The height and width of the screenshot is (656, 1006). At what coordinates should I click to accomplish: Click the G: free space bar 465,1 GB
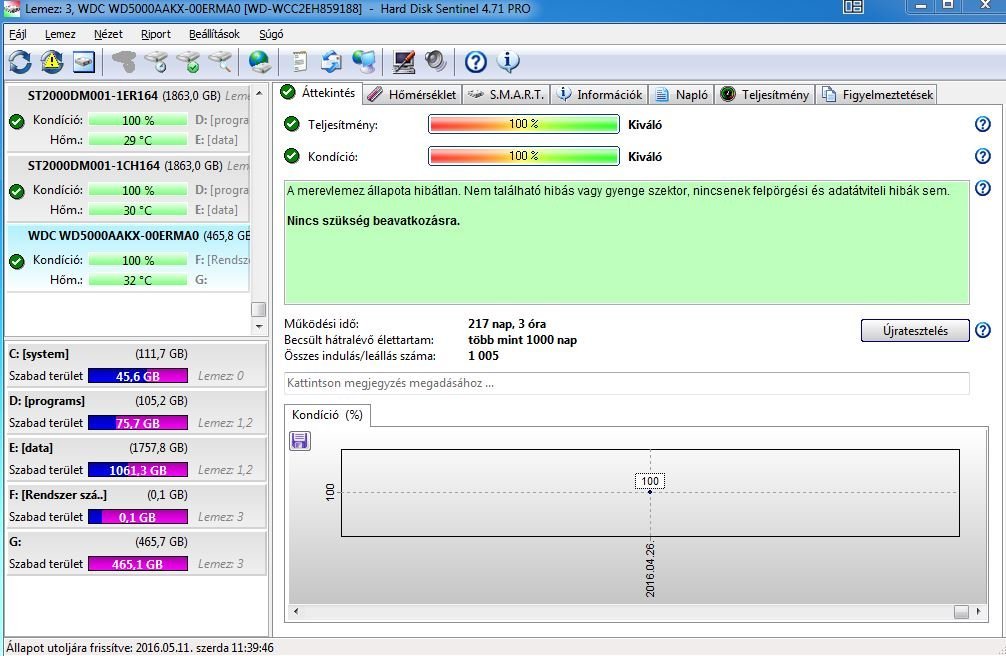point(138,564)
